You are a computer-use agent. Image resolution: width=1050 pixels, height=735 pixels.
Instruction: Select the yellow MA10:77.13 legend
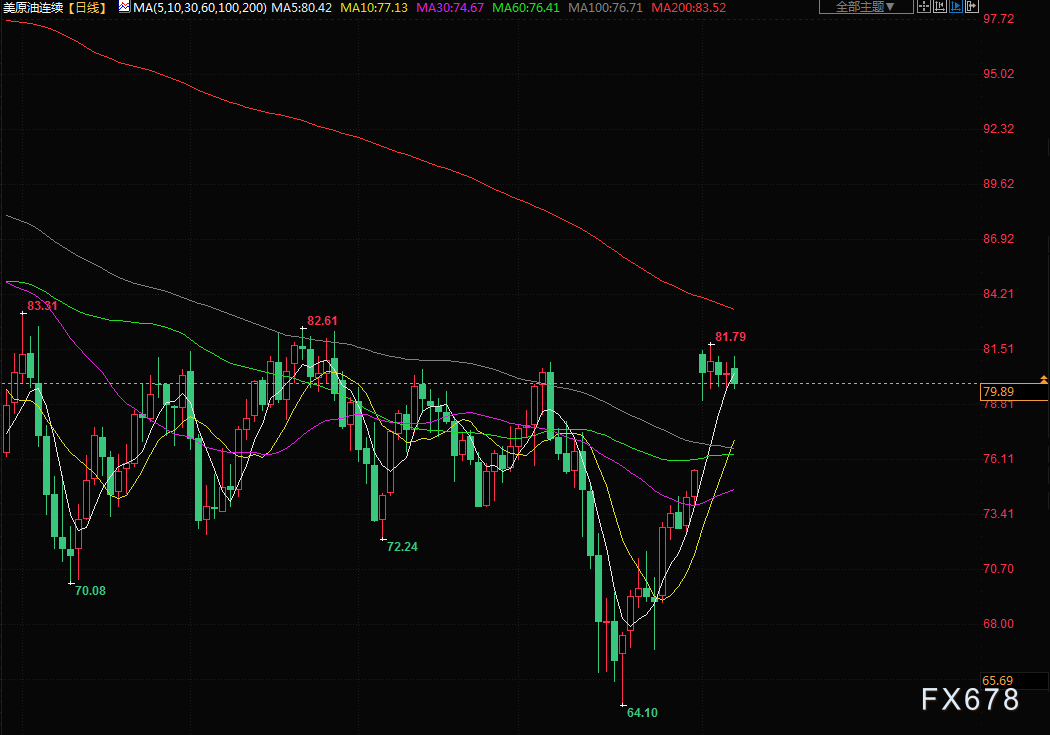(374, 7)
